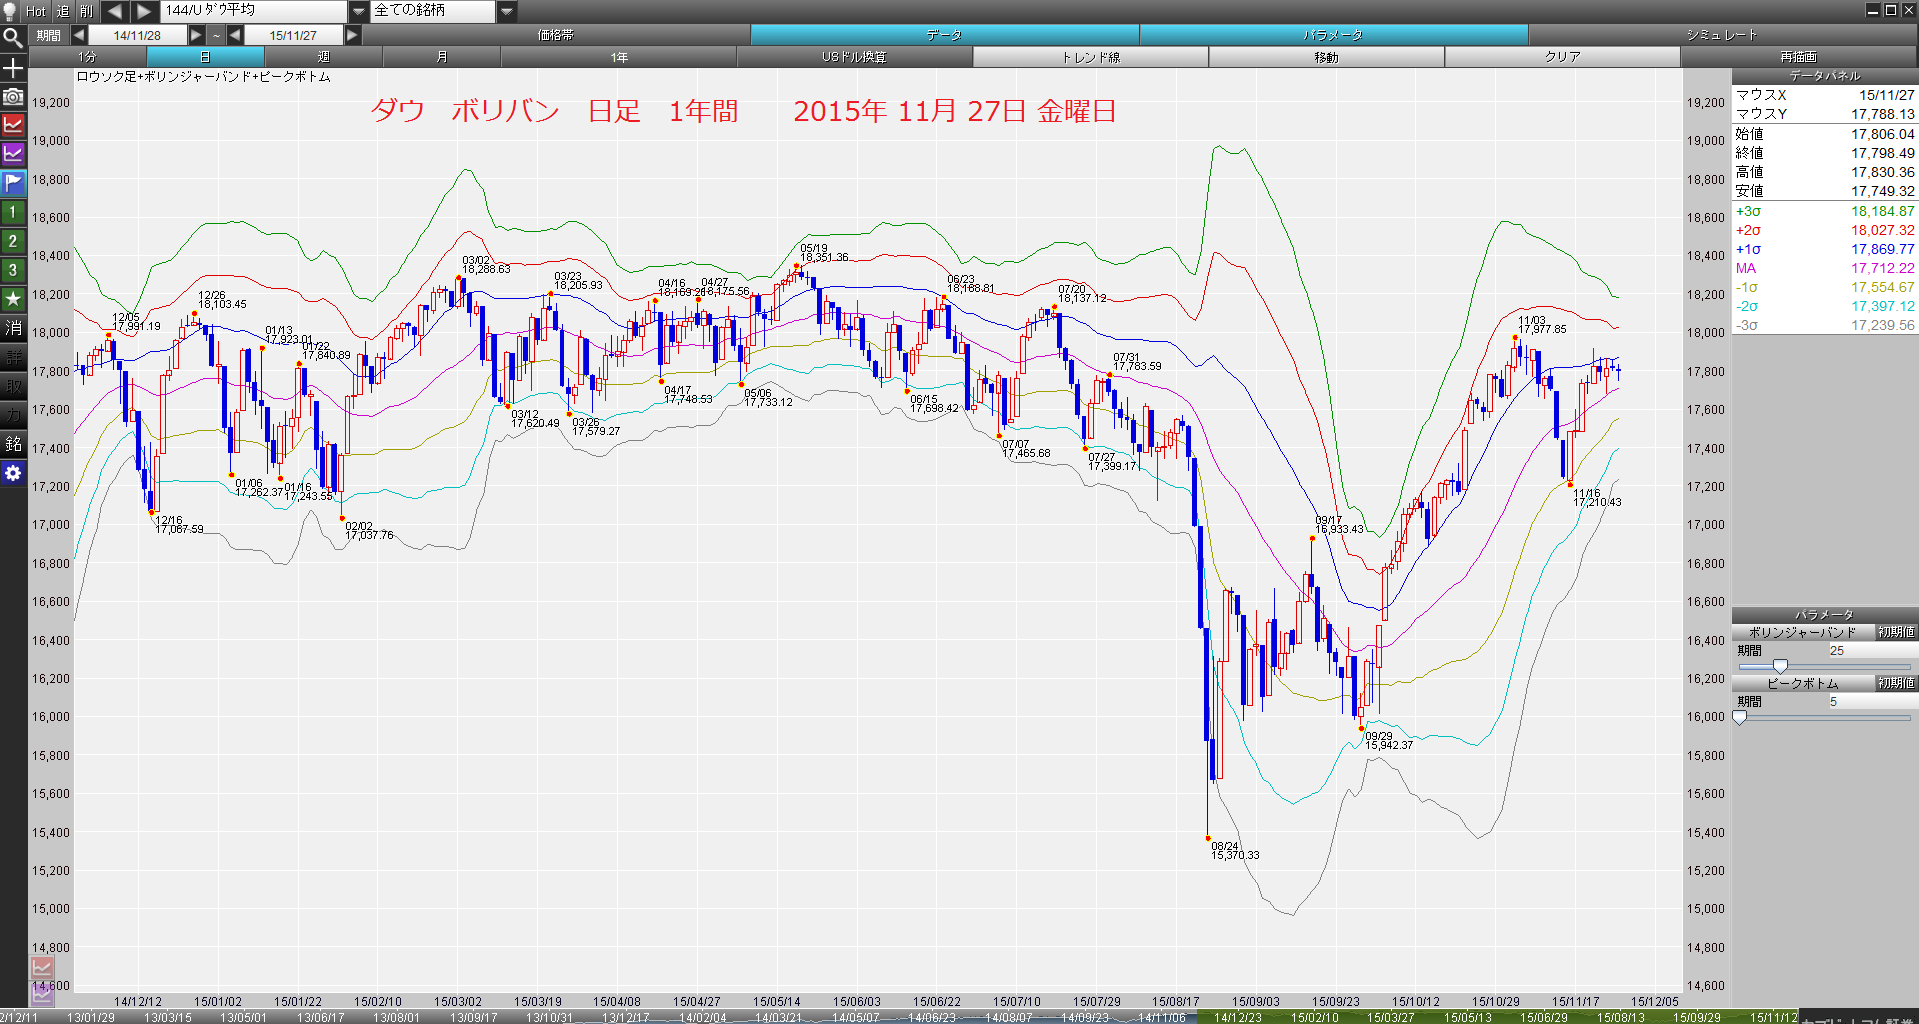The width and height of the screenshot is (1919, 1024).
Task: Click the ピークボトム period slider track
Action: (1824, 717)
